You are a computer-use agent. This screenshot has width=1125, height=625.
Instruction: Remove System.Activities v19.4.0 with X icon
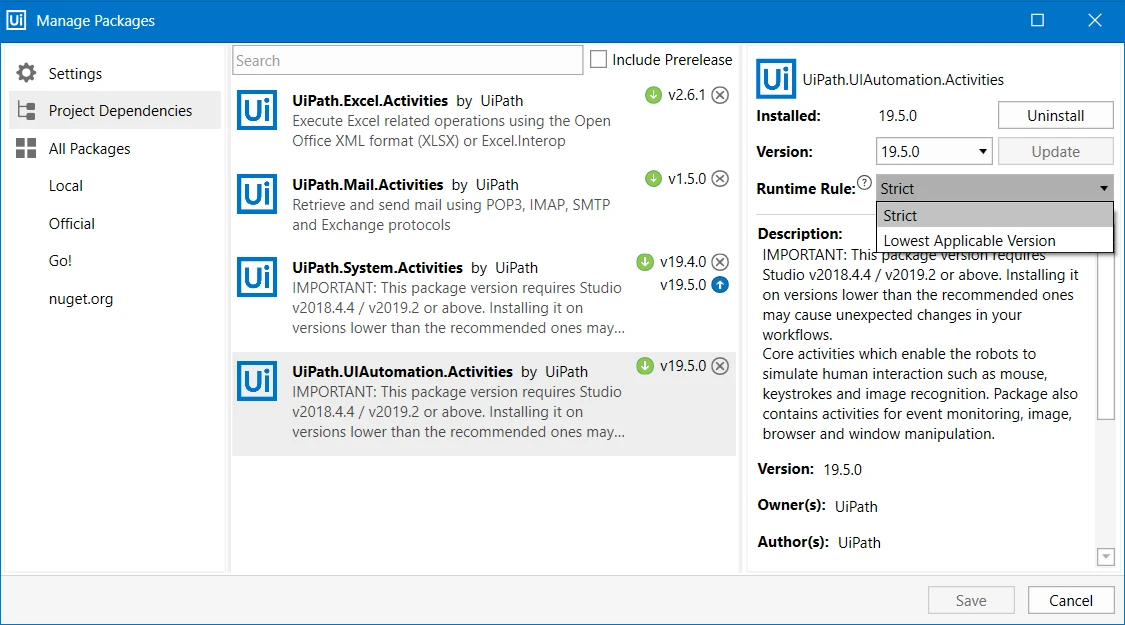pyautogui.click(x=720, y=262)
